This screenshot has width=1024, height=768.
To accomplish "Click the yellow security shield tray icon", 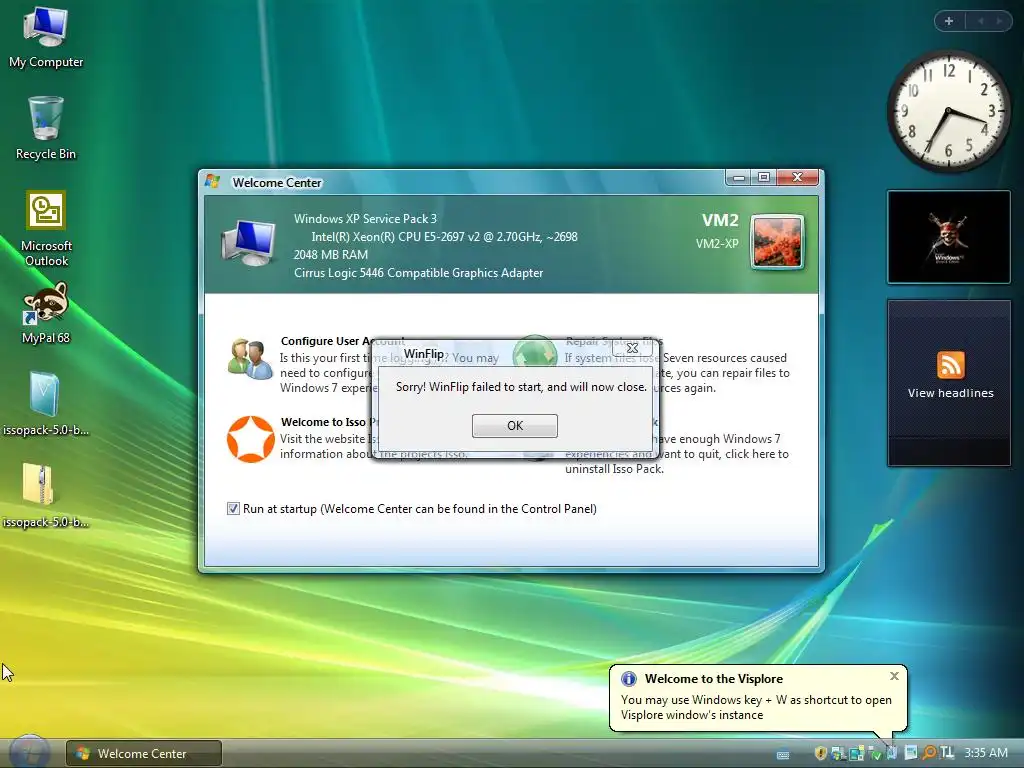I will point(821,753).
